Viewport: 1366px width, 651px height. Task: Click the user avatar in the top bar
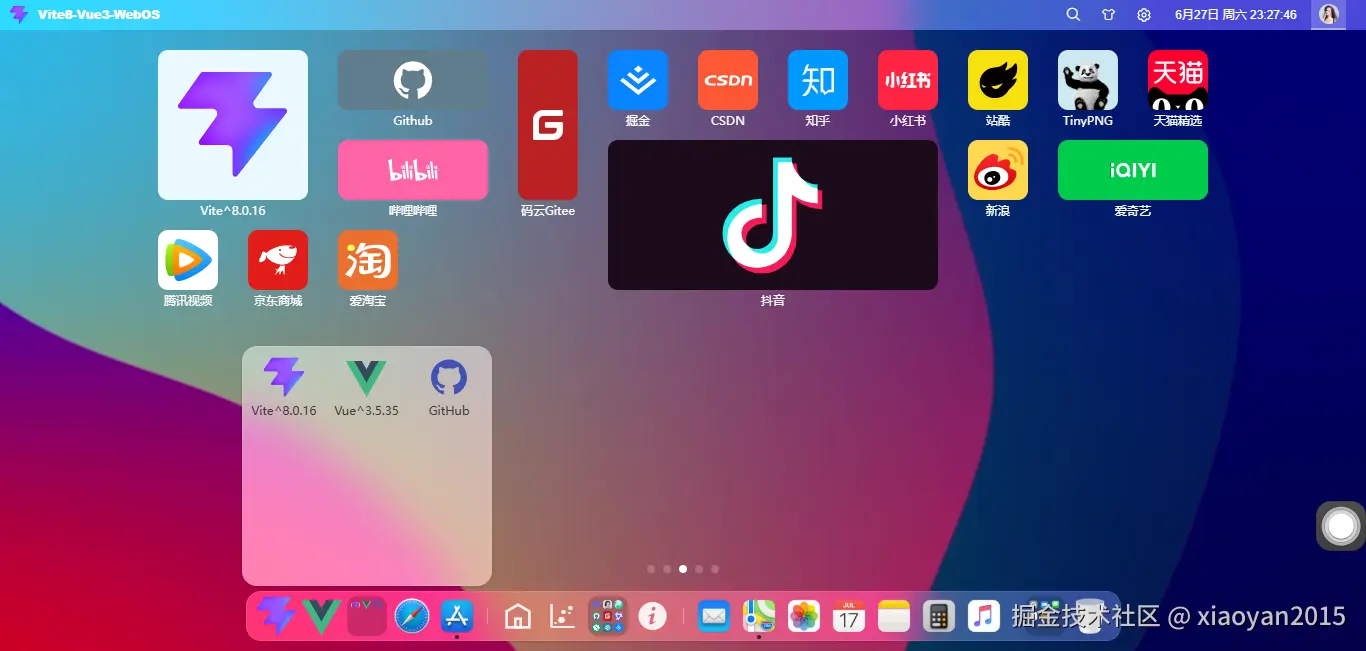pyautogui.click(x=1329, y=14)
